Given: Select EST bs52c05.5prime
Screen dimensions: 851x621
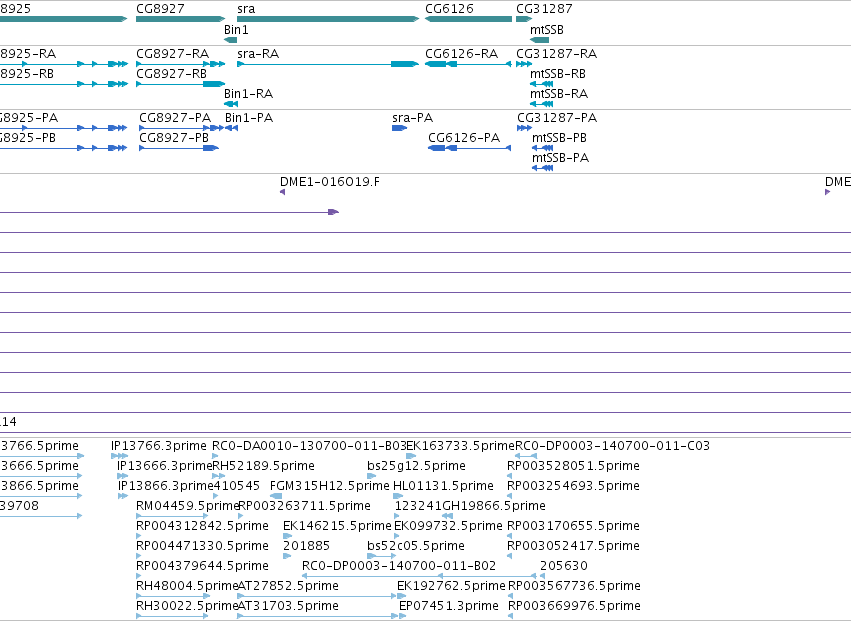Looking at the screenshot, I should click(x=416, y=546).
